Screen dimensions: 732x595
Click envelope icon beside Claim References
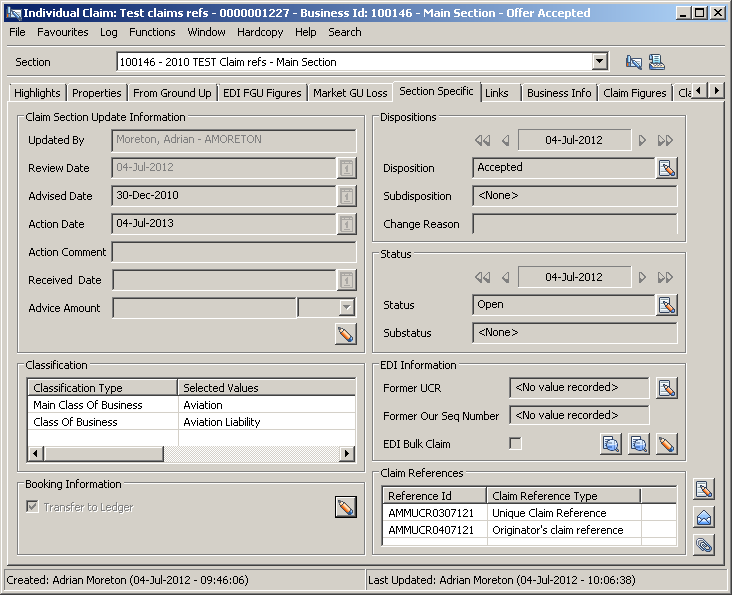coord(704,517)
